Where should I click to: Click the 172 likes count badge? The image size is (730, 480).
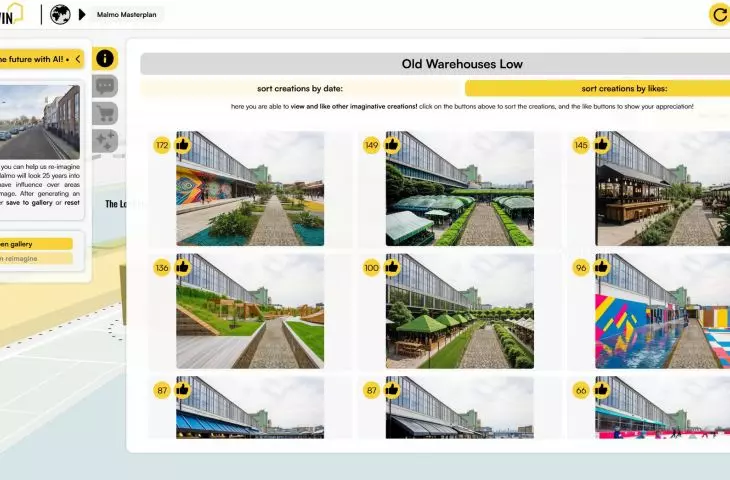(x=162, y=145)
